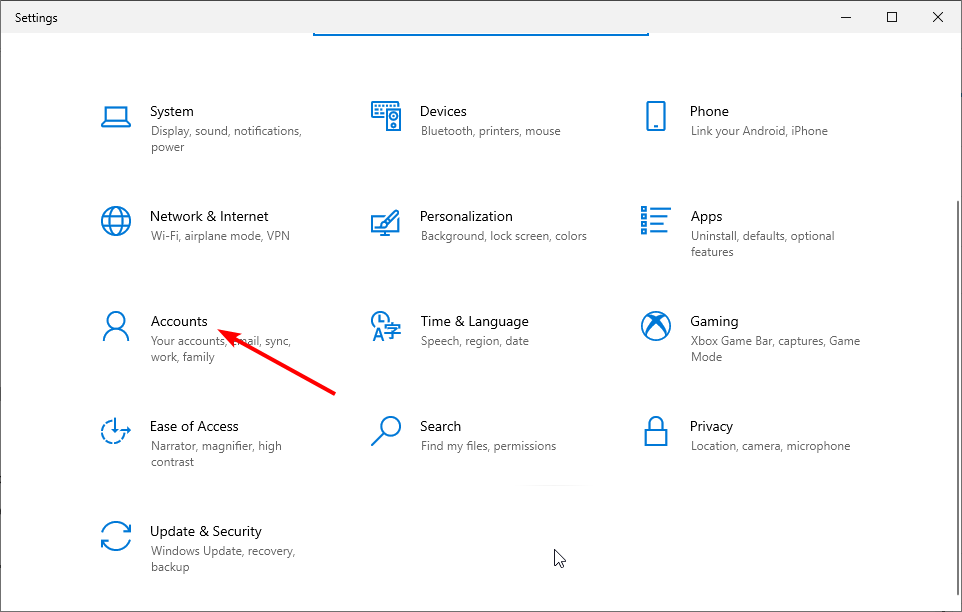The width and height of the screenshot is (962, 612).
Task: Open System settings via the laptop icon
Action: [116, 116]
